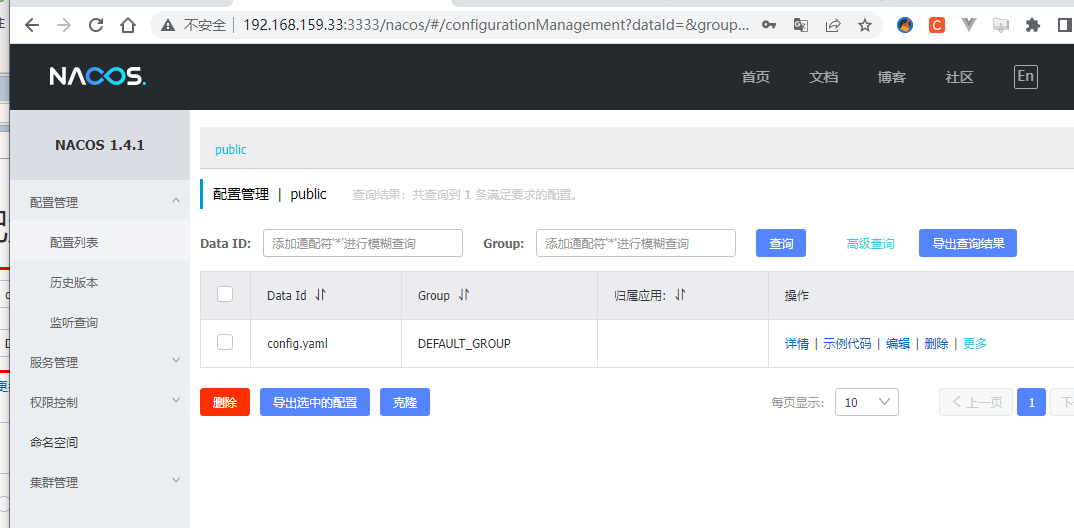Click the 导出选中的配置 button
The width and height of the screenshot is (1074, 528).
pos(315,402)
